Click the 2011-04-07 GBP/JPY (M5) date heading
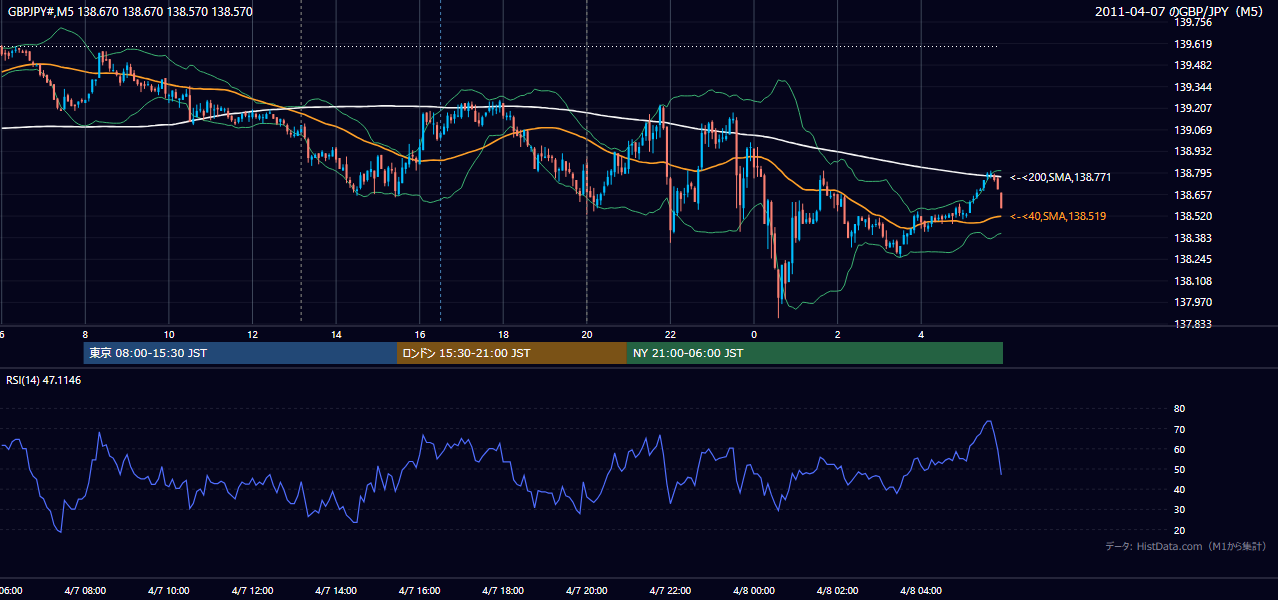Viewport: 1278px width, 600px height. click(1181, 12)
